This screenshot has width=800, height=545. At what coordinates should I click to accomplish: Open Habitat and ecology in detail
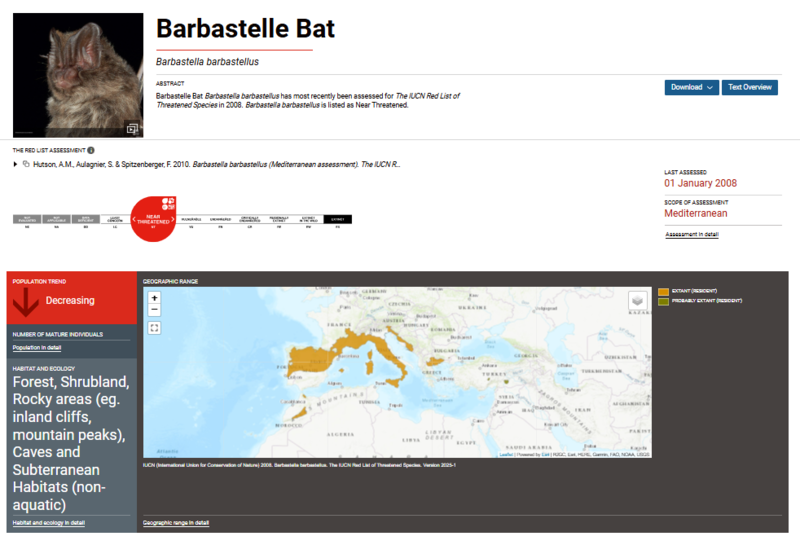pos(48,523)
